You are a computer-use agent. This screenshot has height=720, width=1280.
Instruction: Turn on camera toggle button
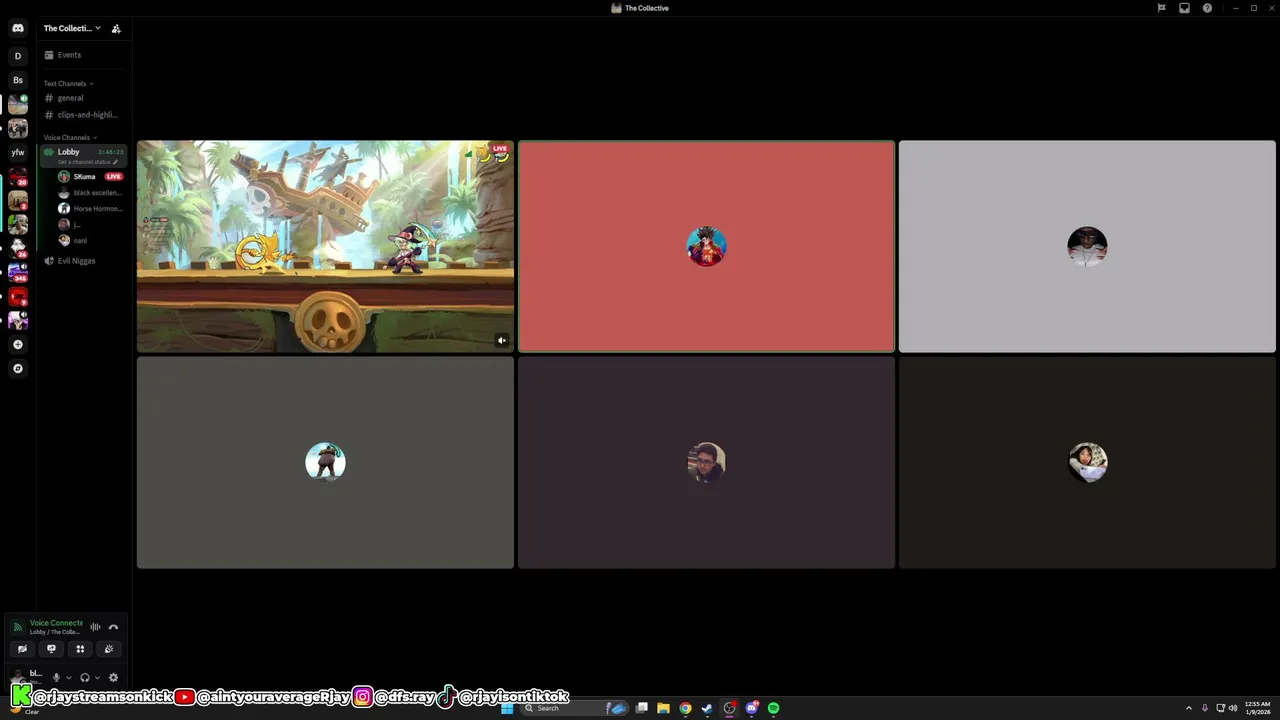22,649
